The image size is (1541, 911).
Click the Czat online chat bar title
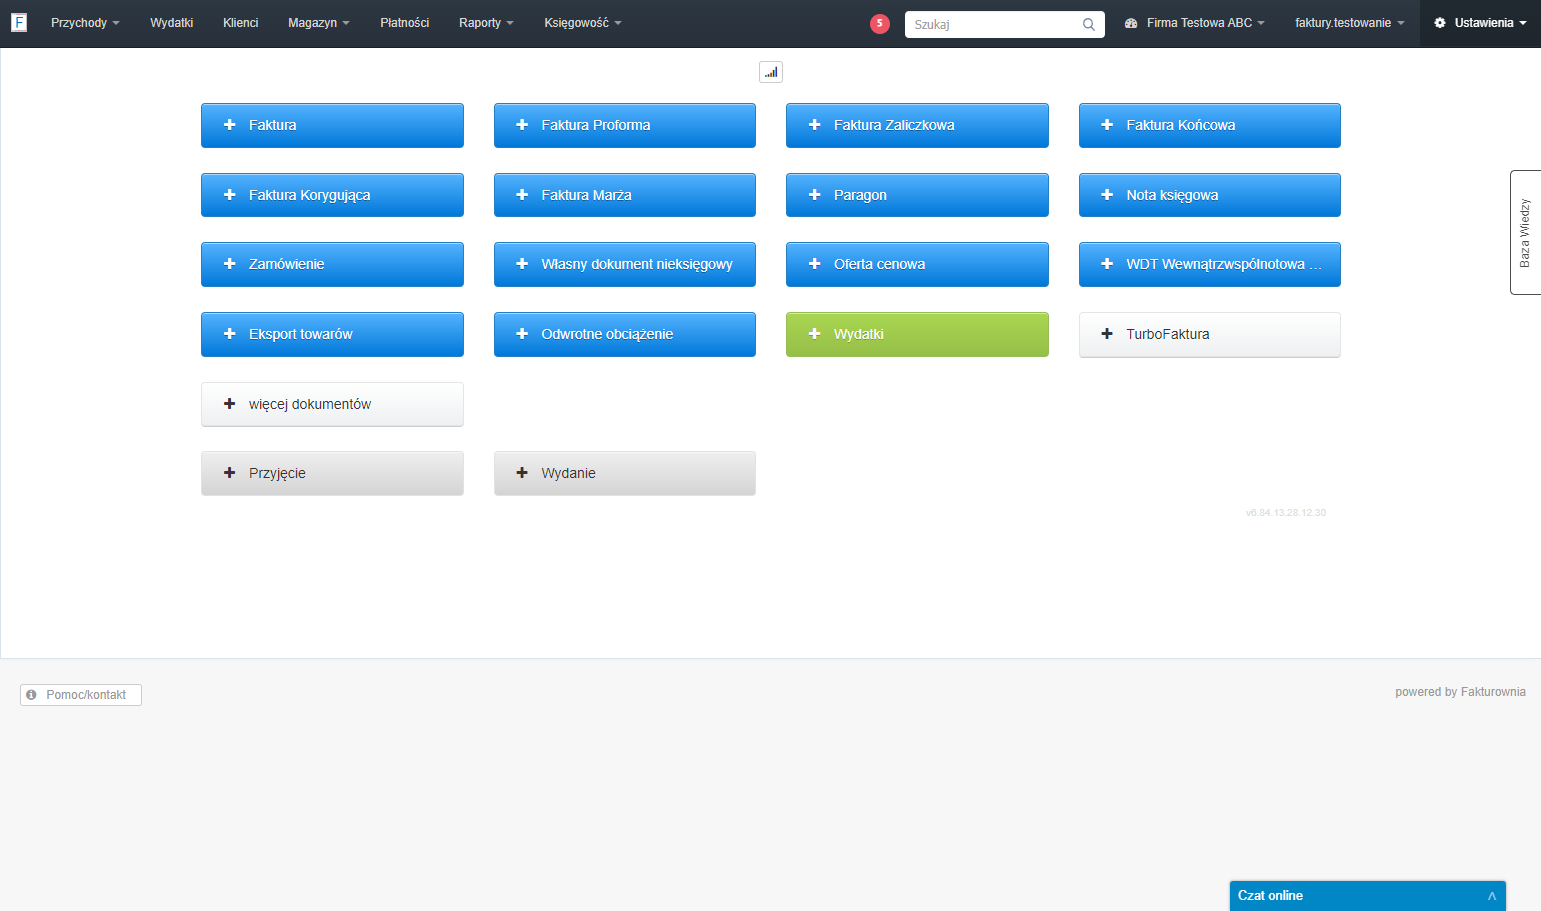[1270, 896]
